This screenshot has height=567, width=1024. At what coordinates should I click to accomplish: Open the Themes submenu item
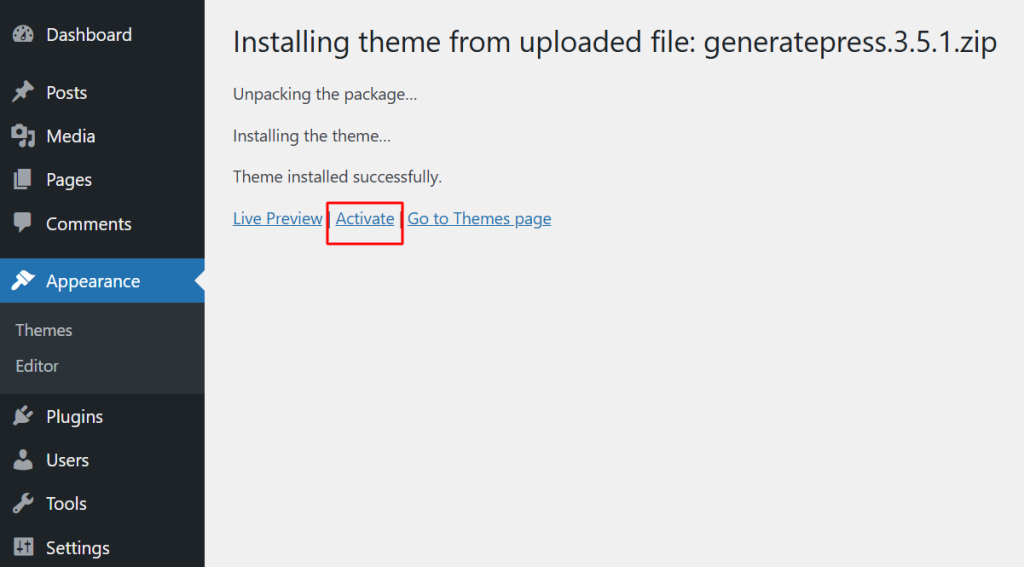pos(44,330)
